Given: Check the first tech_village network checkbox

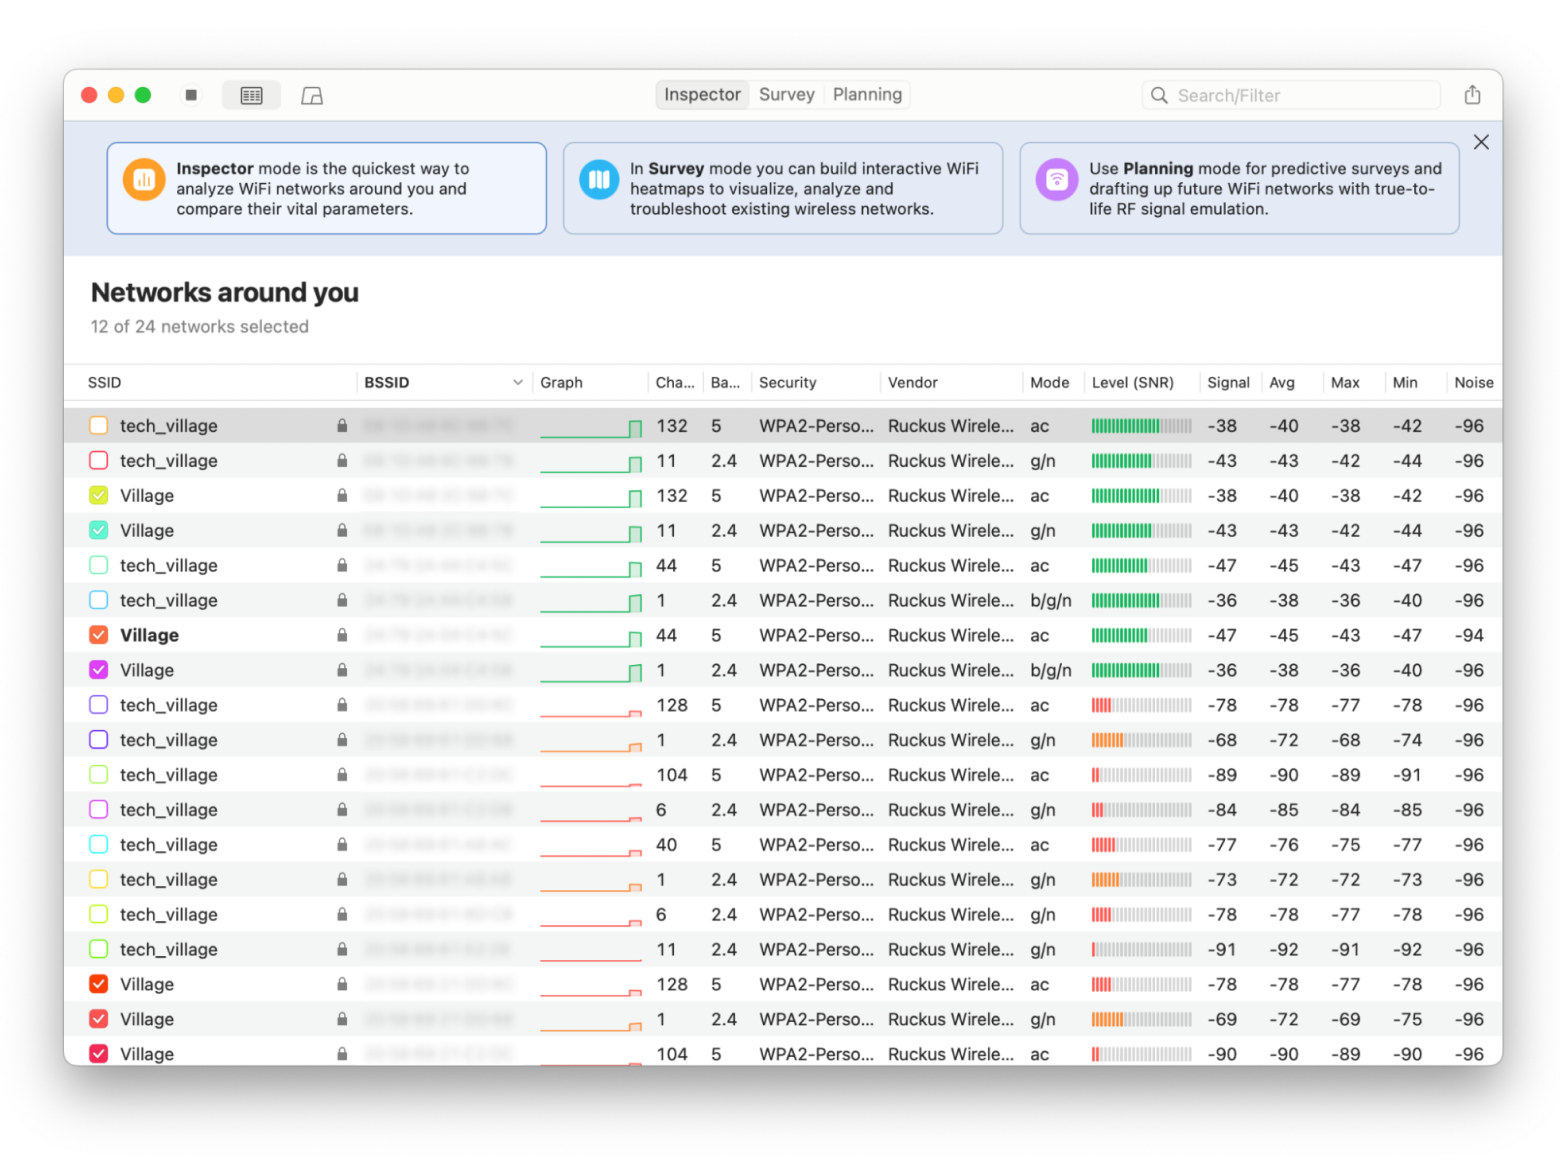Looking at the screenshot, I should point(99,426).
